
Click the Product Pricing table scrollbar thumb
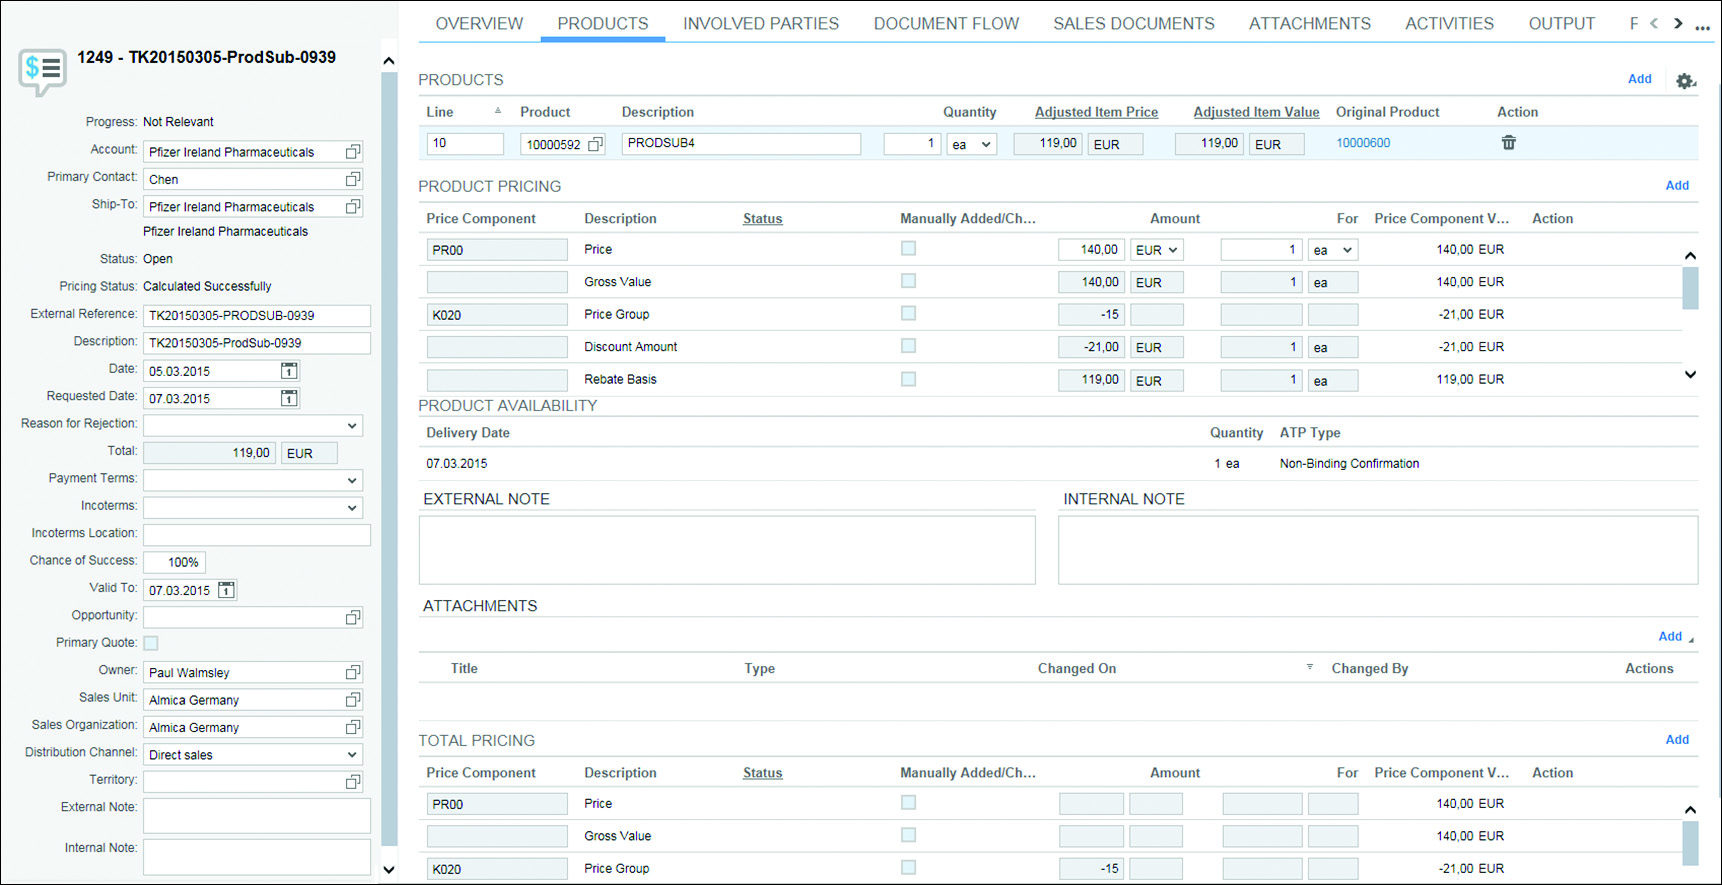point(1690,289)
